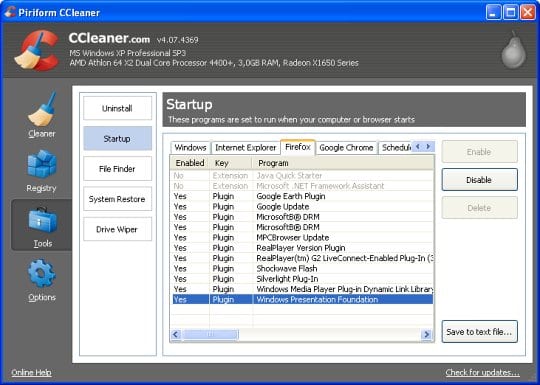
Task: Sort by the Enabled column header
Action: [190, 163]
